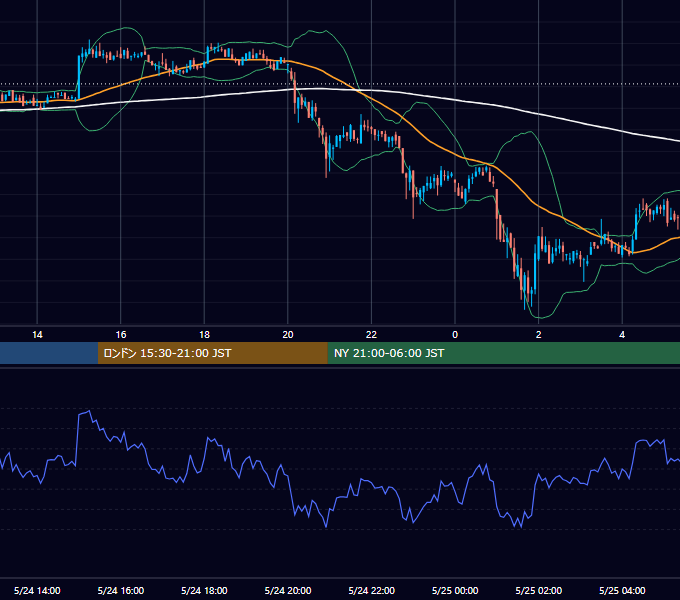Click the 5/24 20:00 timestamp on the lower axis

pos(288,590)
